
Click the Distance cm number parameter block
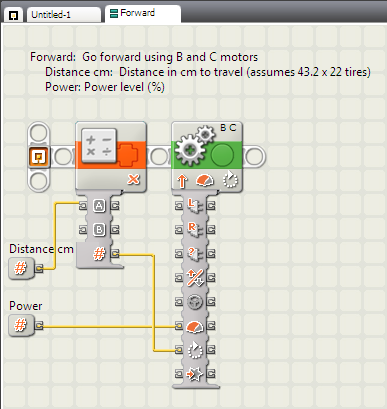(x=21, y=268)
